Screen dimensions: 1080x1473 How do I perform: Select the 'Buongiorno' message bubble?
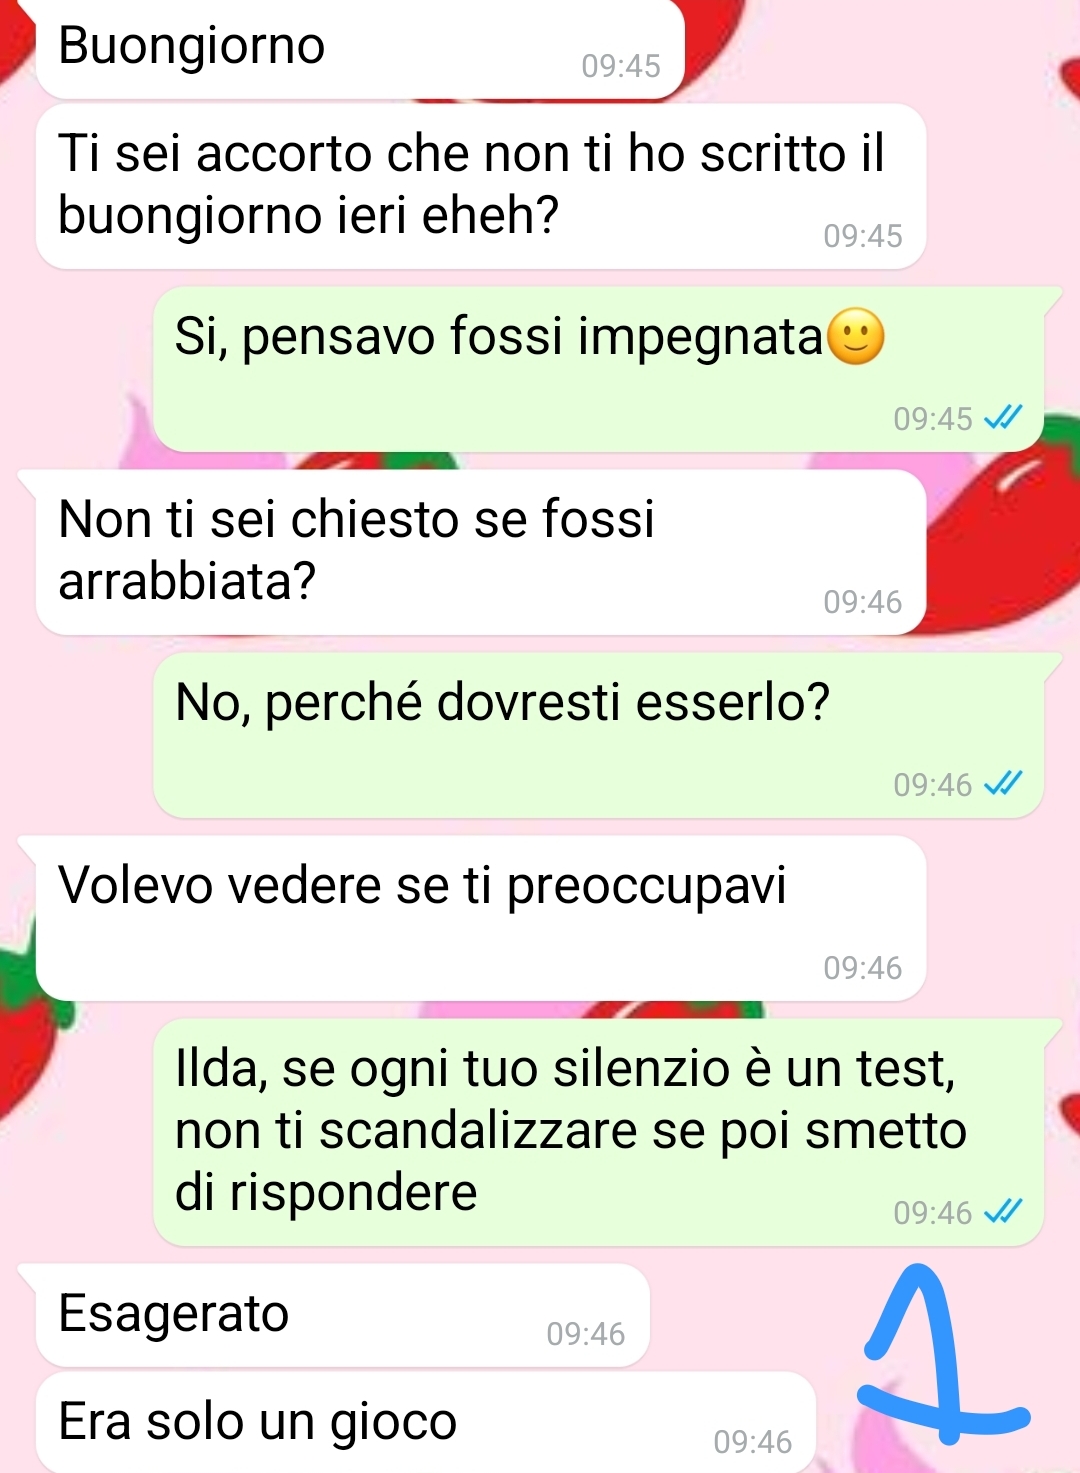click(360, 49)
